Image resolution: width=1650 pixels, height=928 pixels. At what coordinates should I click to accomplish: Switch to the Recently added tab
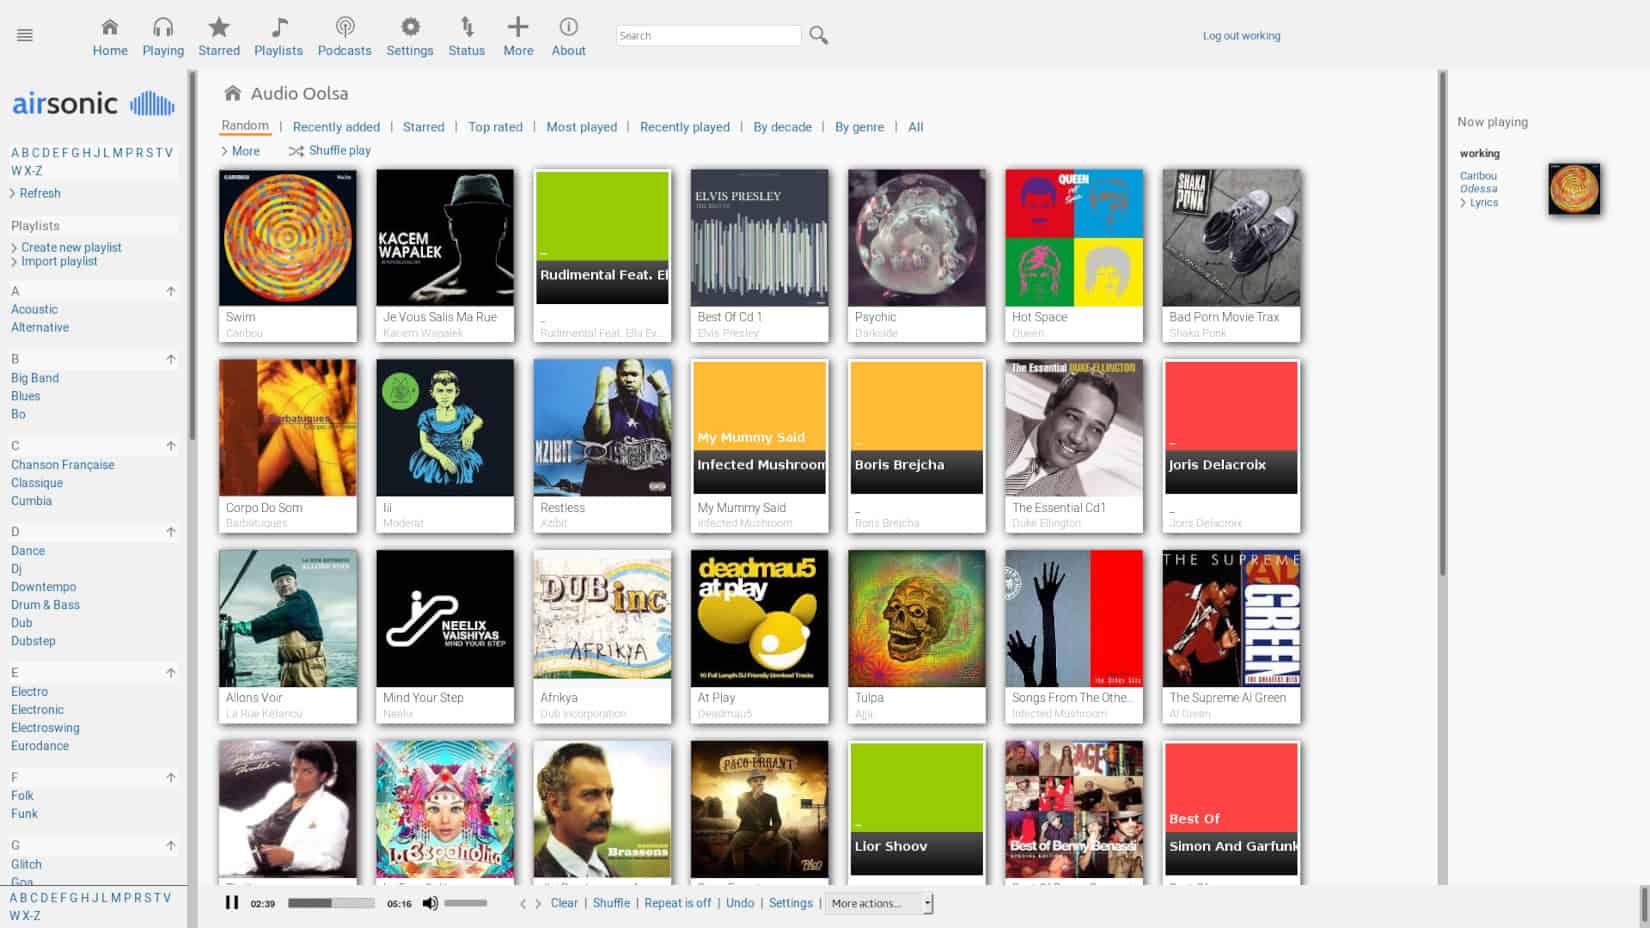tap(336, 127)
